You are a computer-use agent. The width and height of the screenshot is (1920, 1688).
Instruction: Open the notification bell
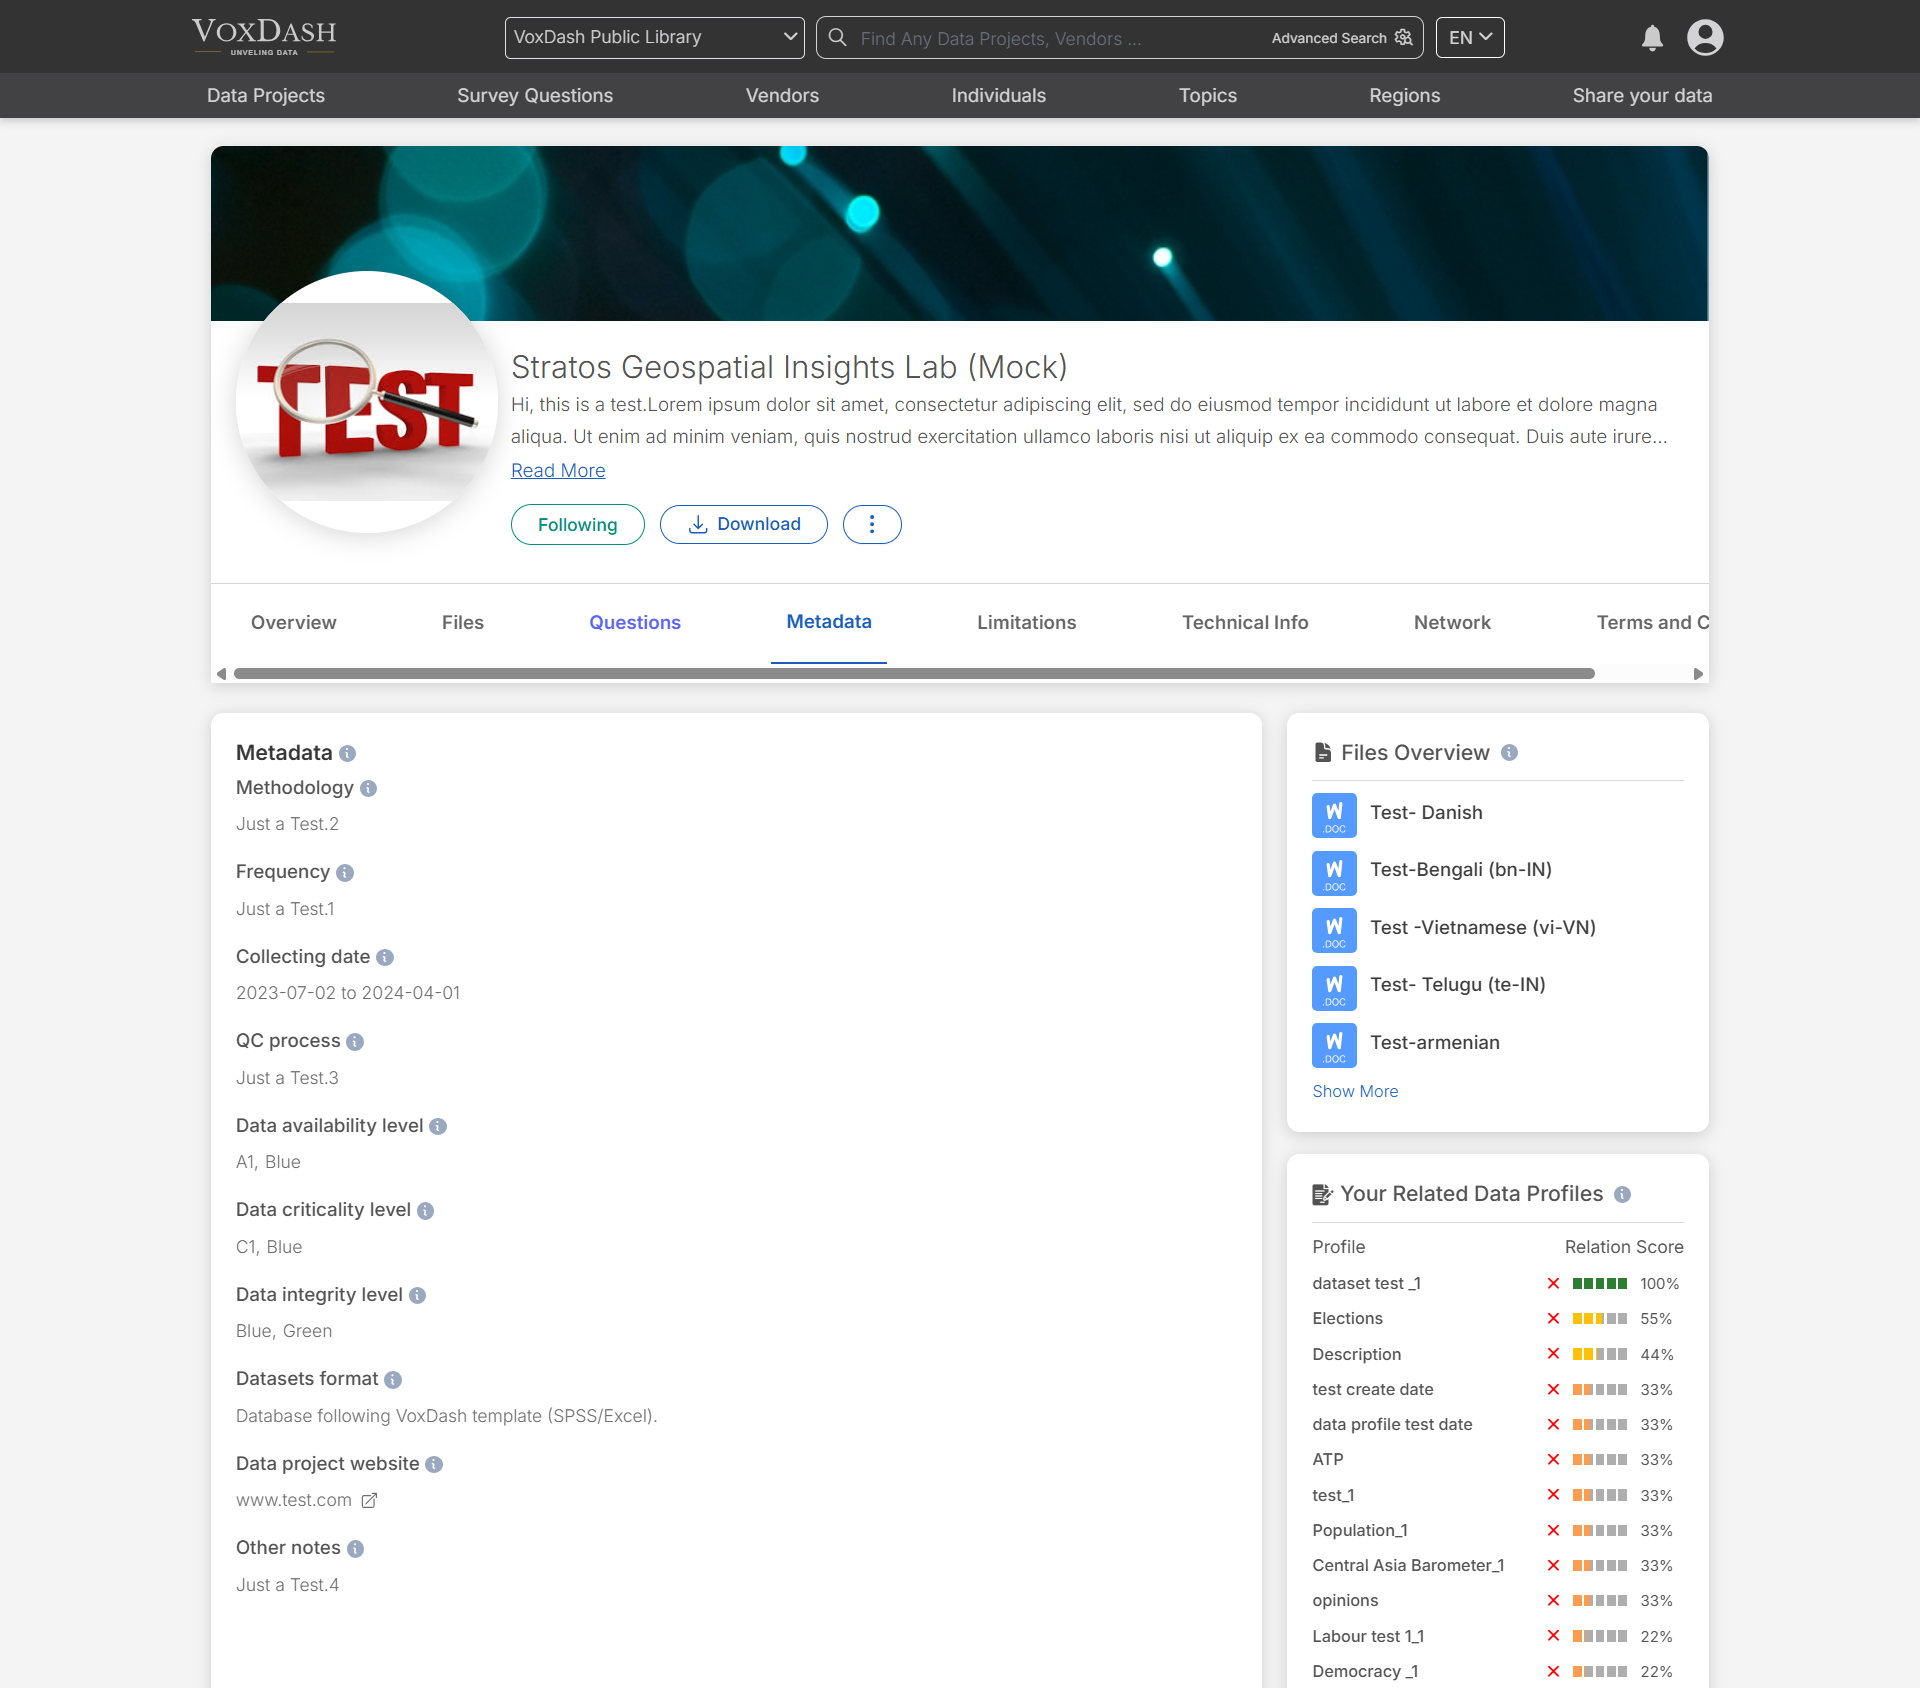(1652, 37)
